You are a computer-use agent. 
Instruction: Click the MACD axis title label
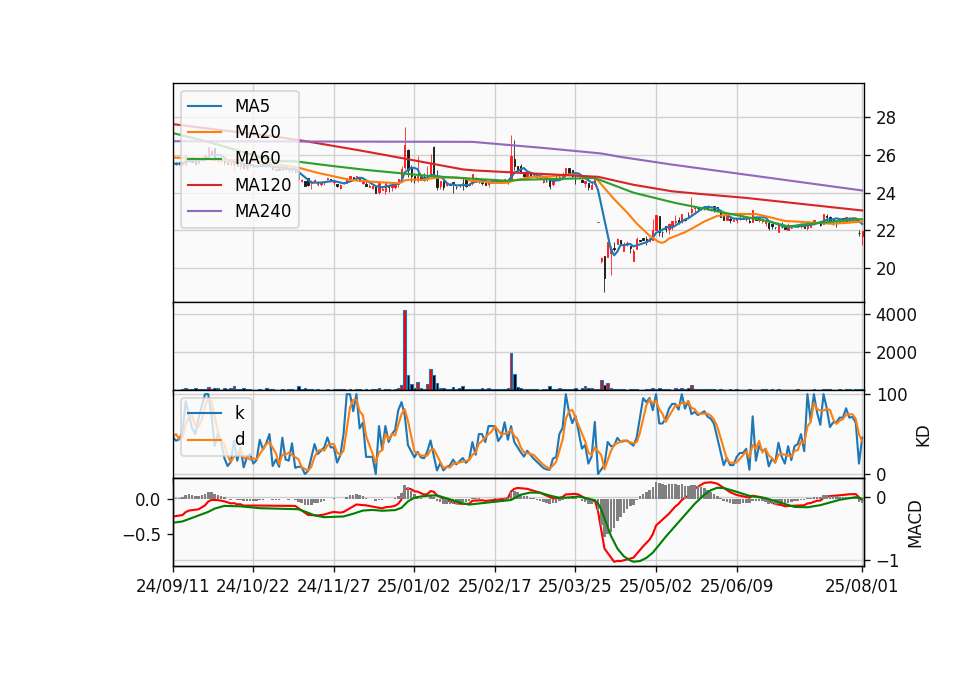pos(914,524)
